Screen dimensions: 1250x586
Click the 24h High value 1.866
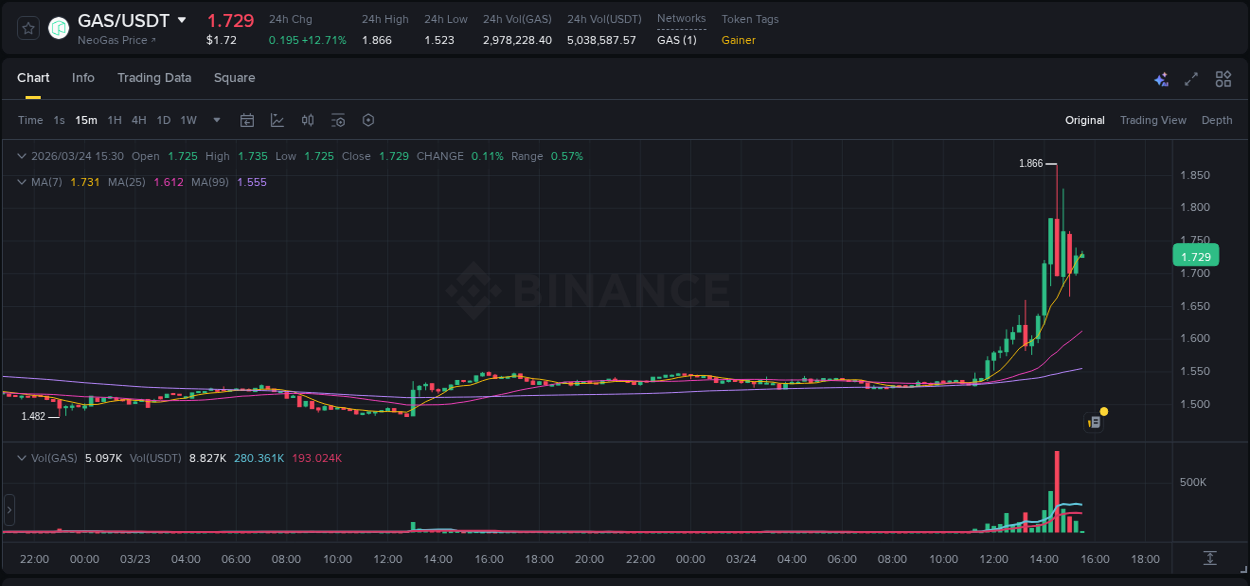click(377, 40)
